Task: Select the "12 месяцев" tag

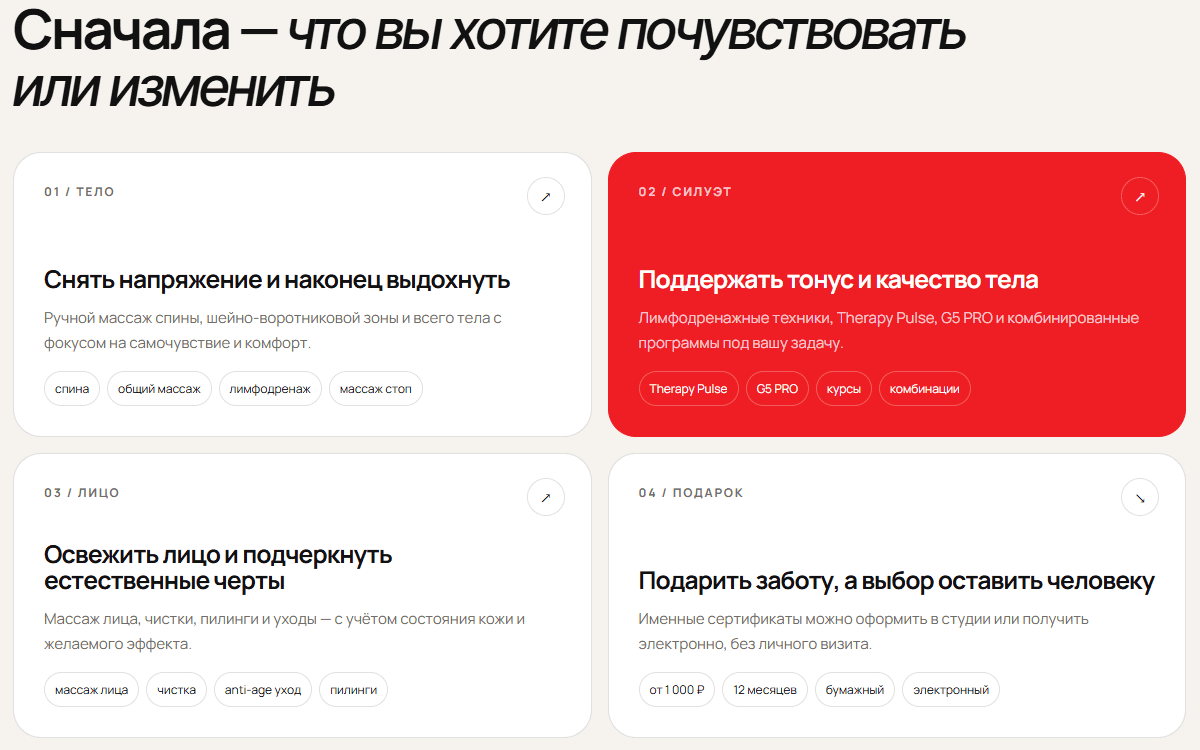Action: tap(765, 690)
